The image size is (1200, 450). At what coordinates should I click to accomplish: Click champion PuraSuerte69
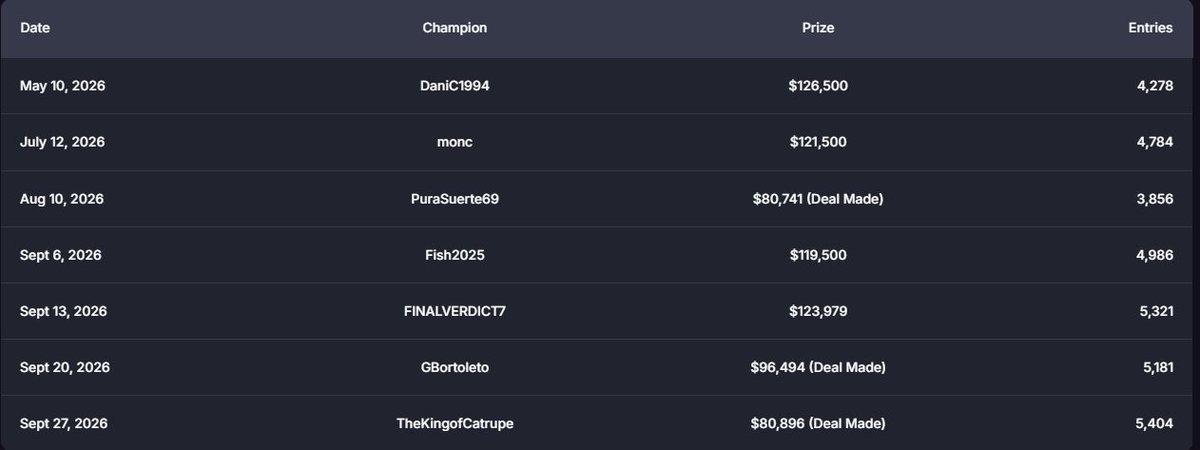[455, 199]
